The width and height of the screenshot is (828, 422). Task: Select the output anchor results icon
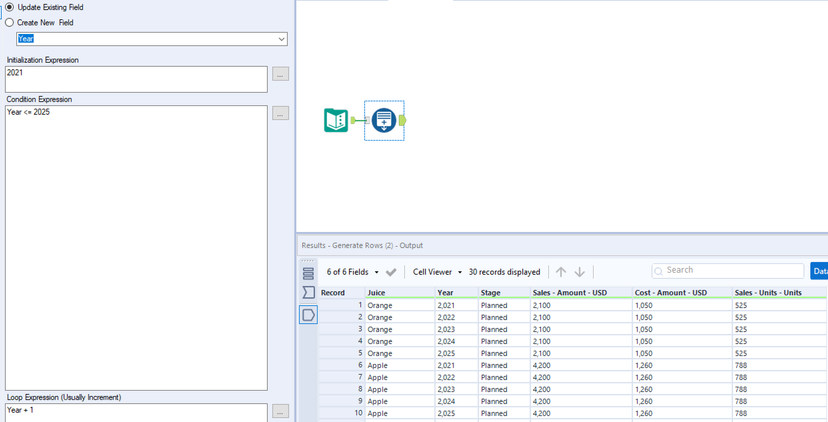pyautogui.click(x=308, y=315)
